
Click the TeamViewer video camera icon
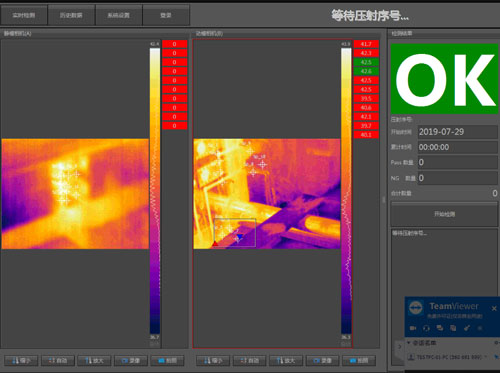tap(413, 328)
